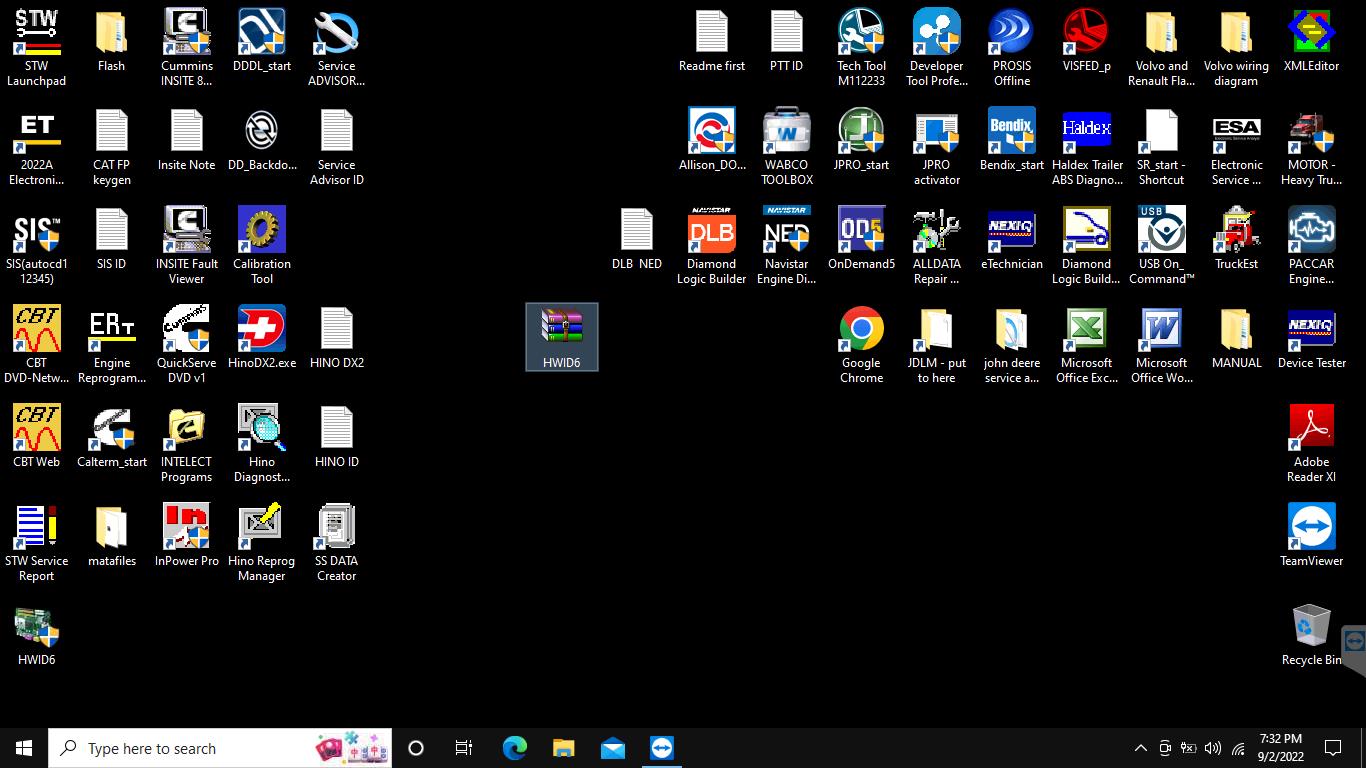Open the Action Center notifications
This screenshot has height=768, width=1366.
pyautogui.click(x=1333, y=748)
